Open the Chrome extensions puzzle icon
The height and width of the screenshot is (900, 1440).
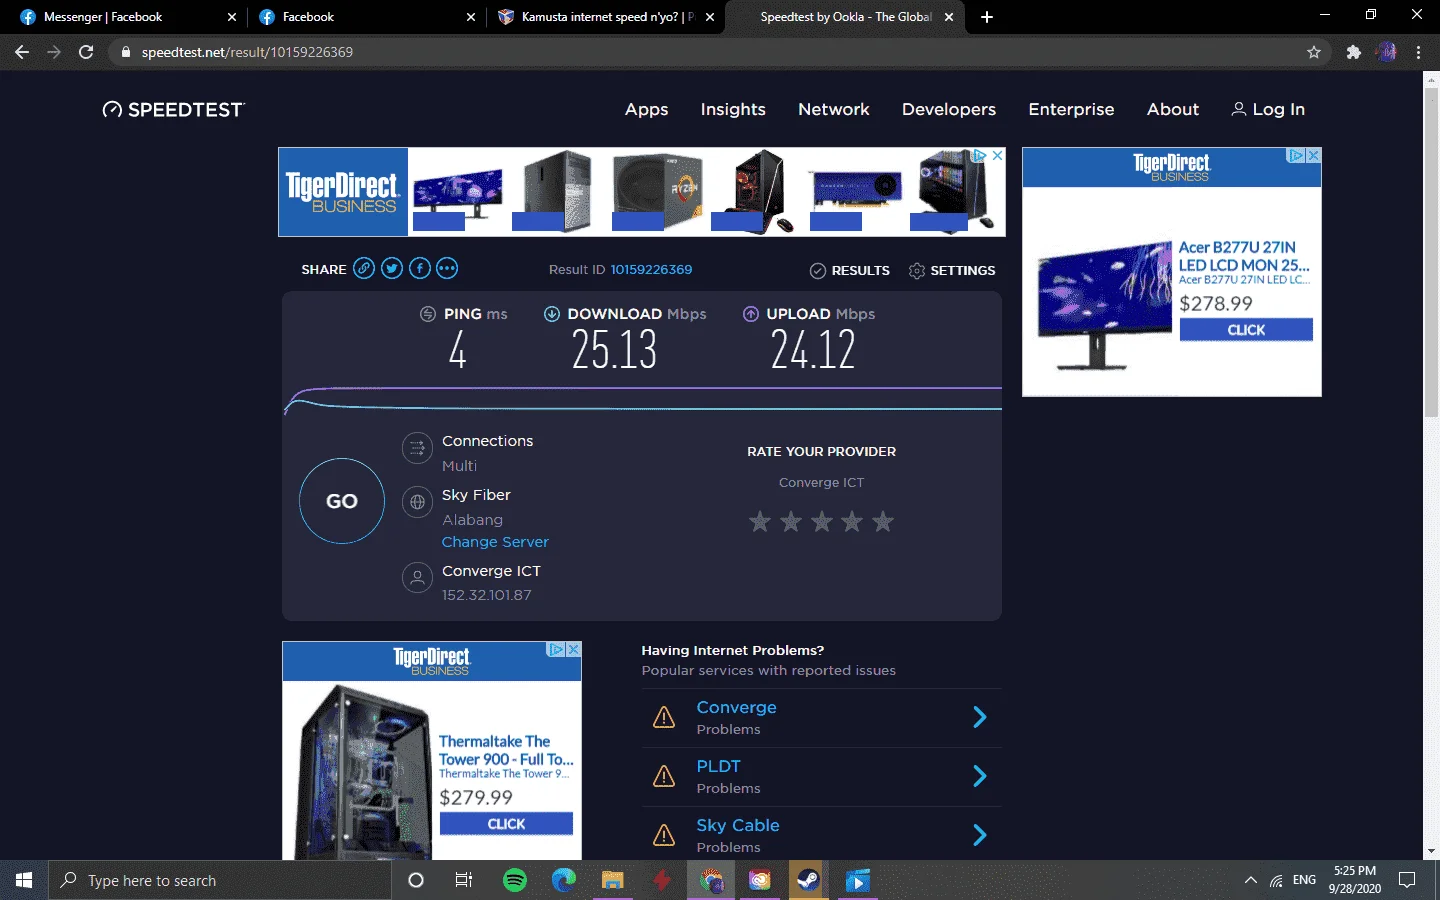click(1354, 52)
